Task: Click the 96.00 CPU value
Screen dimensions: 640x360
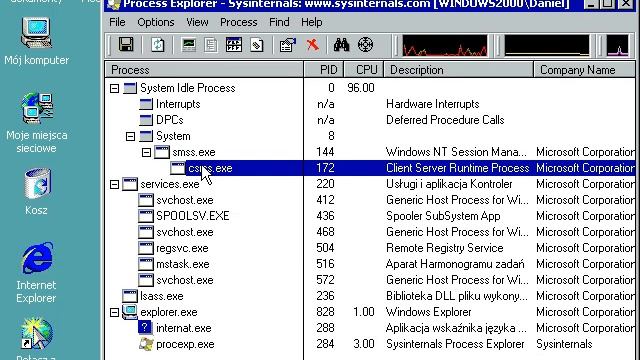Action: coord(361,88)
